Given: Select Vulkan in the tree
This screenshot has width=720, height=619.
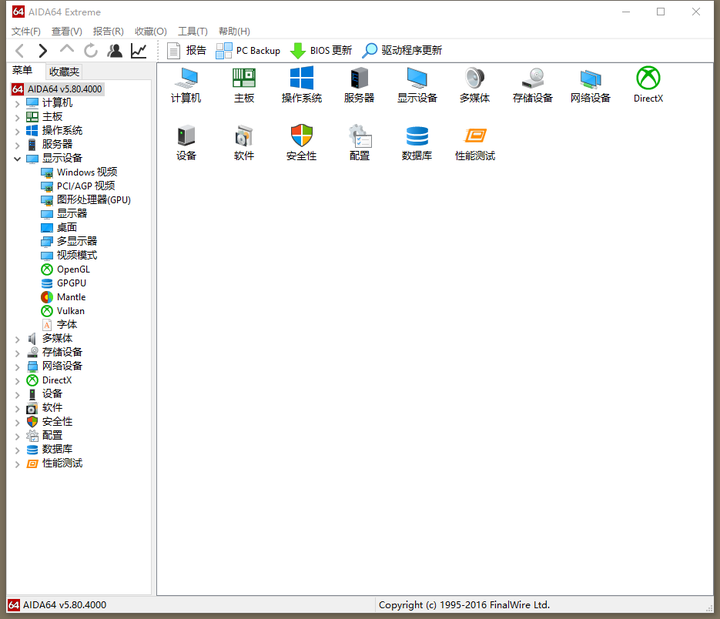Looking at the screenshot, I should pos(70,311).
